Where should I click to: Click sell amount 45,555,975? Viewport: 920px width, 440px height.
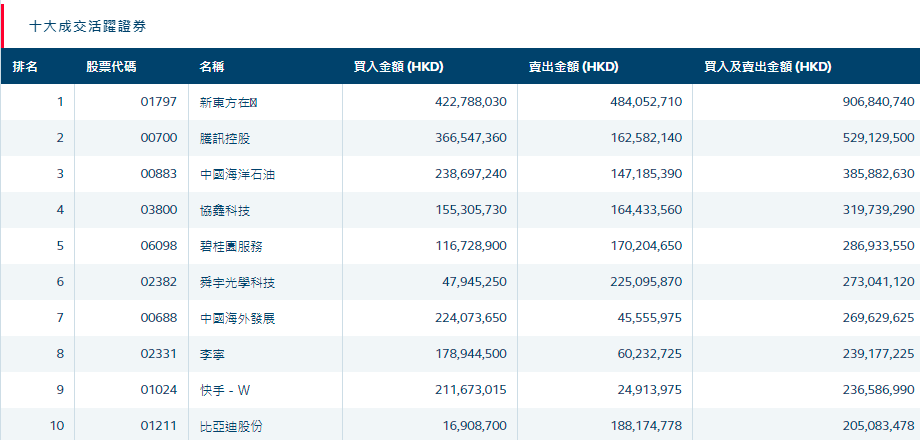[x=650, y=317]
